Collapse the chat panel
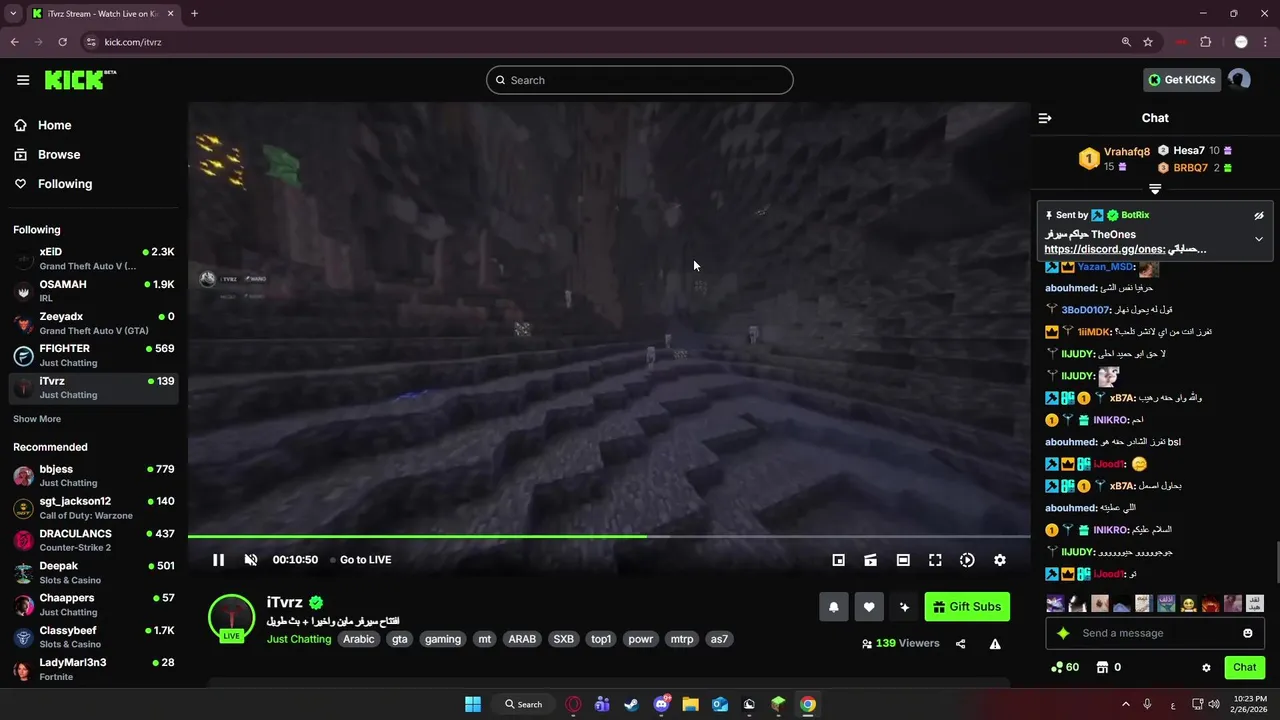The image size is (1280, 720). (1045, 118)
